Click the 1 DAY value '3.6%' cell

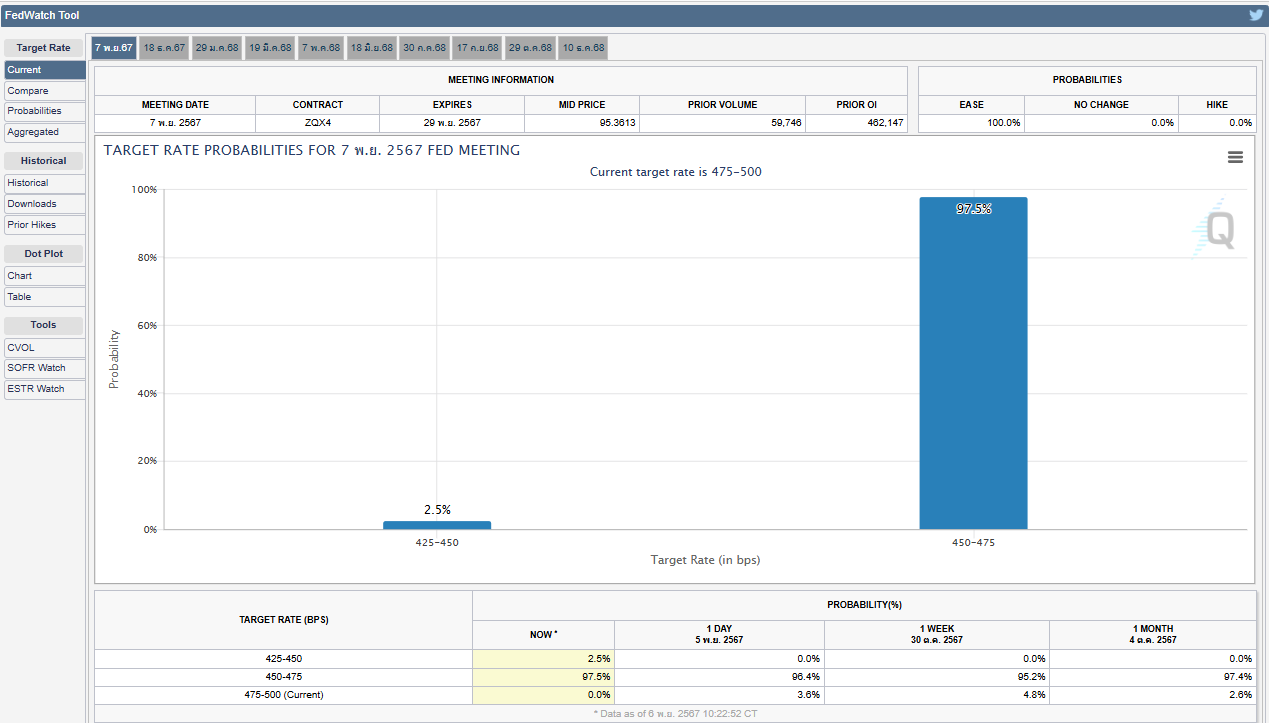tap(720, 695)
